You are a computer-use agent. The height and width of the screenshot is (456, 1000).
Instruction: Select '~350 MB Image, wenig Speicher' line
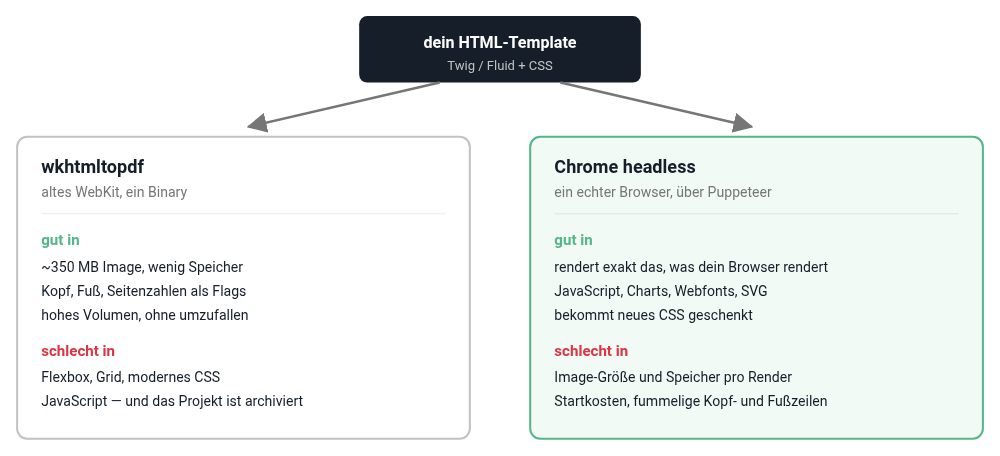point(142,267)
